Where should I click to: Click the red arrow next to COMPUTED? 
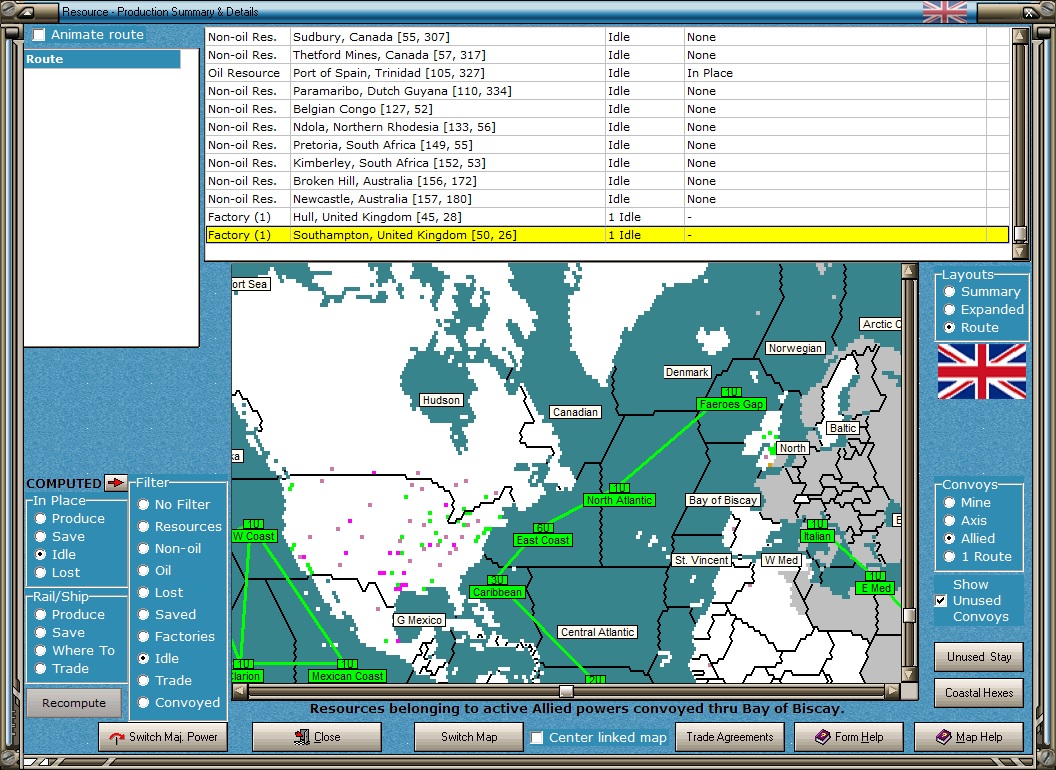117,483
